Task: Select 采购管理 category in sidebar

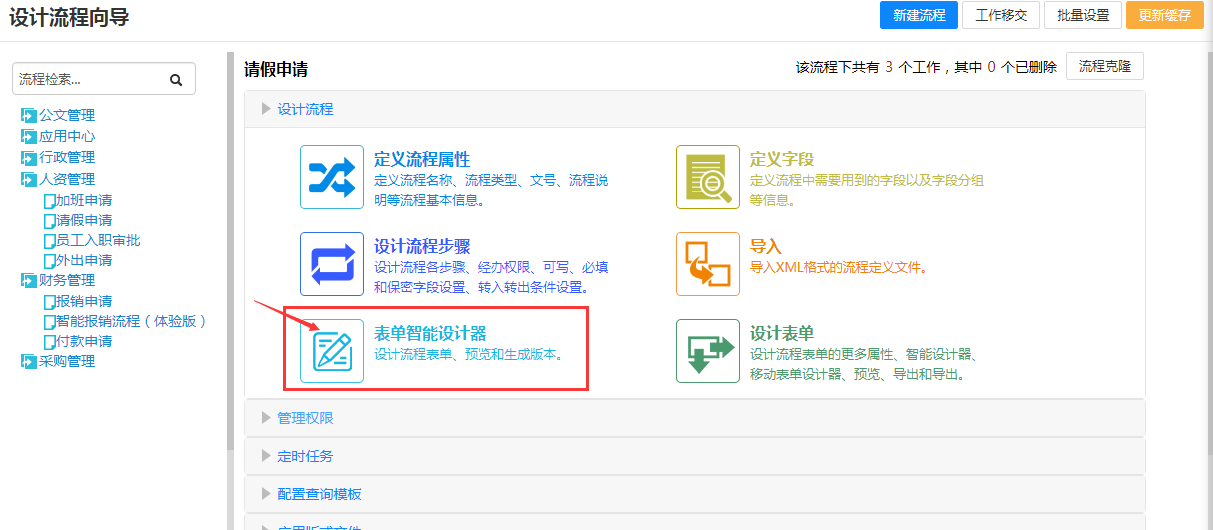Action: [67, 361]
